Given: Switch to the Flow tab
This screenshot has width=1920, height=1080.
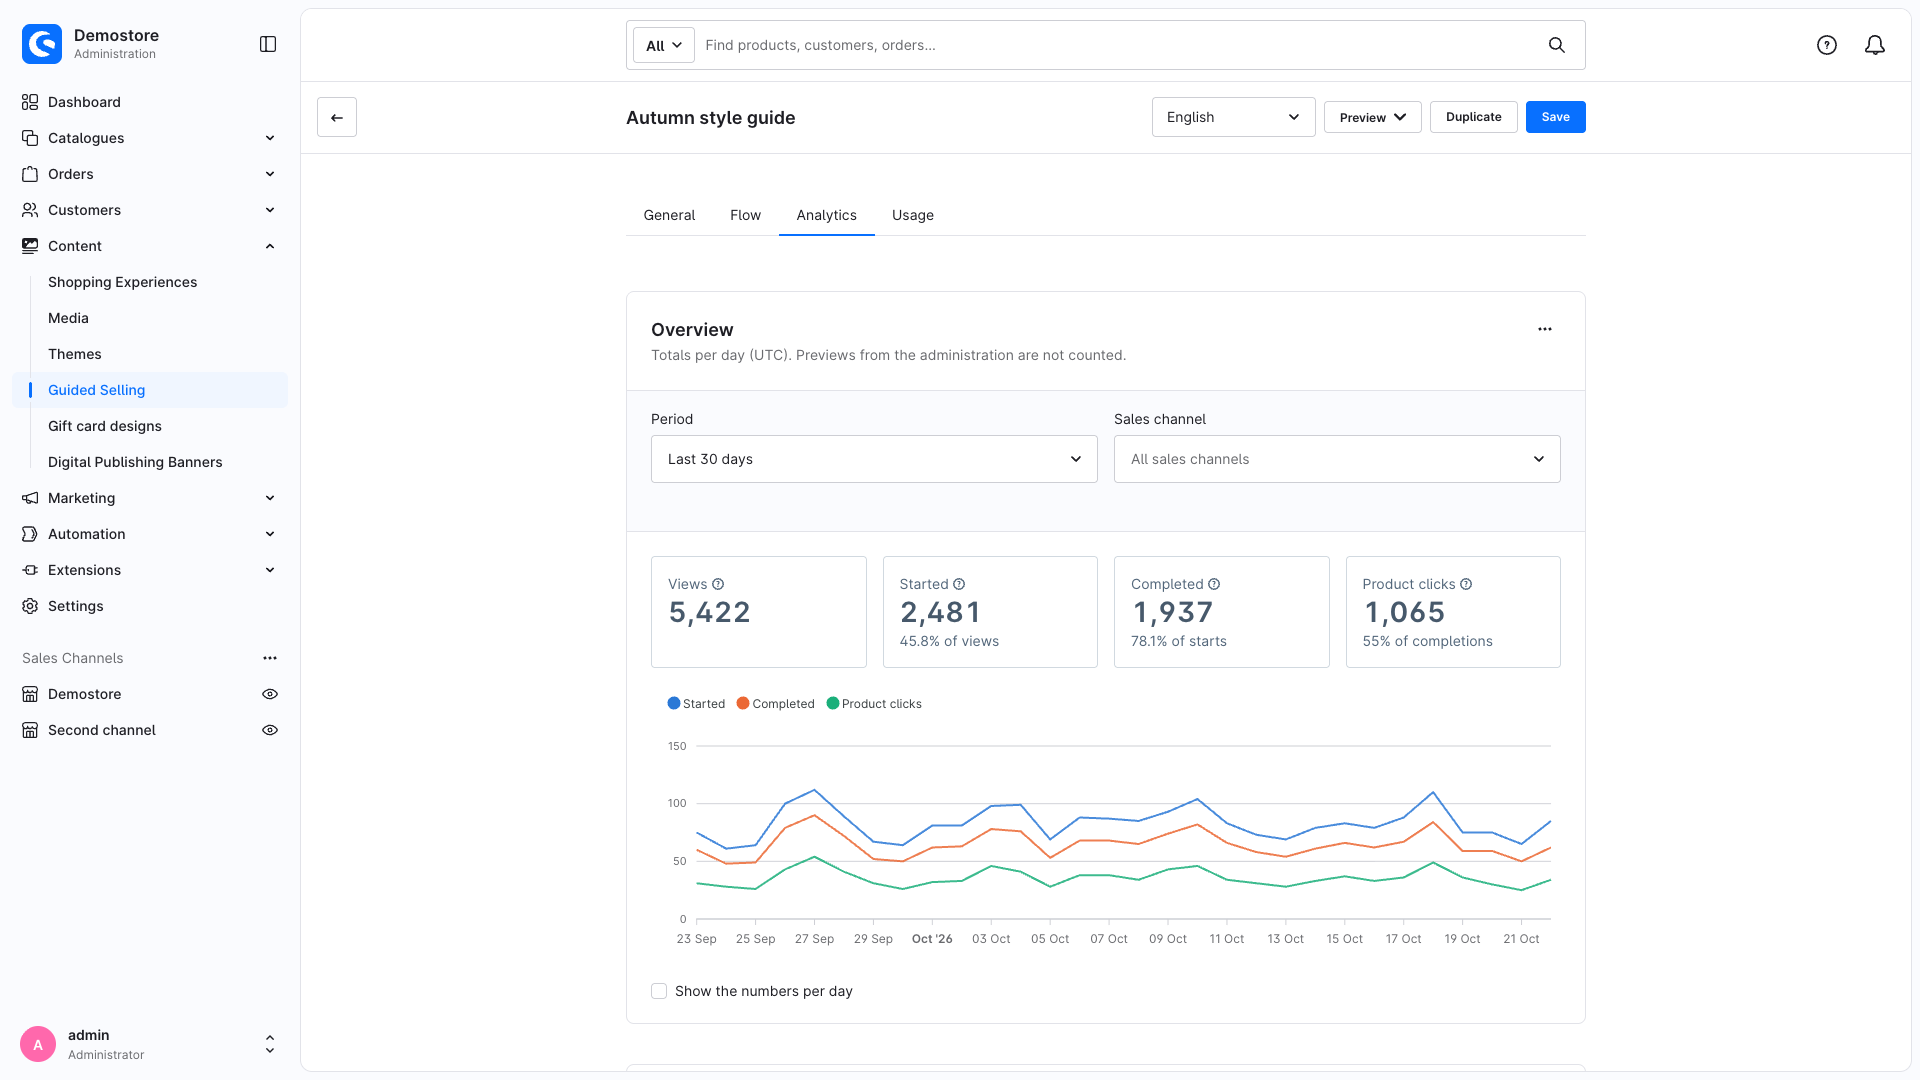Looking at the screenshot, I should click(x=745, y=215).
